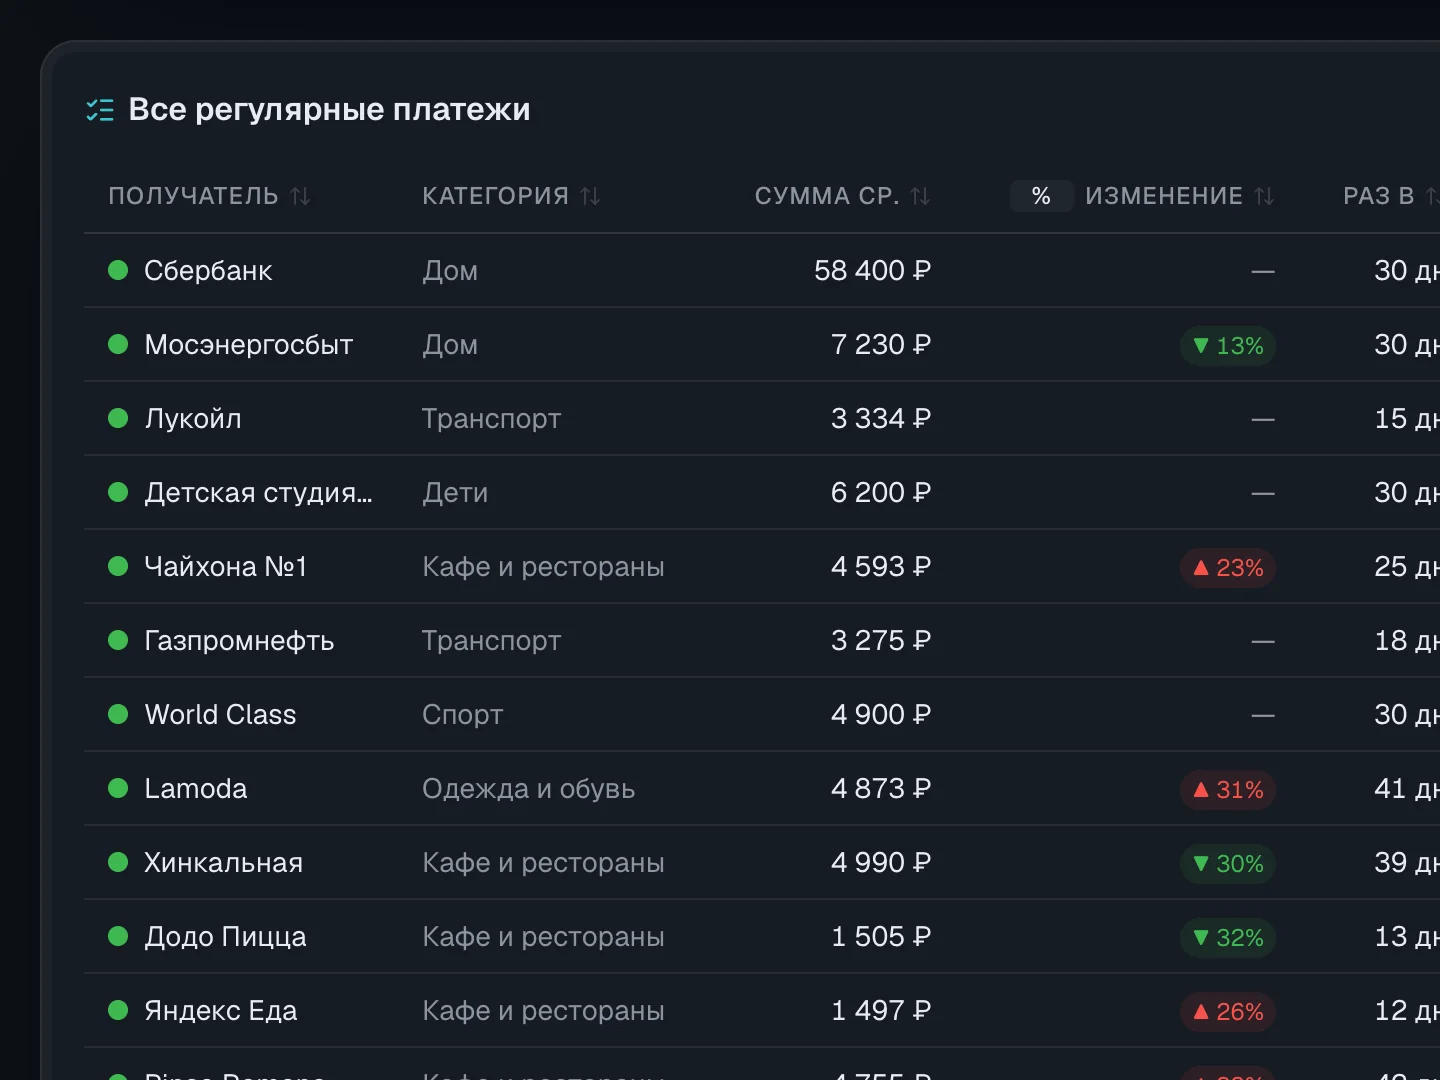1440x1080 pixels.
Task: Click the 1 497 ₽ amount
Action: pyautogui.click(x=881, y=1010)
